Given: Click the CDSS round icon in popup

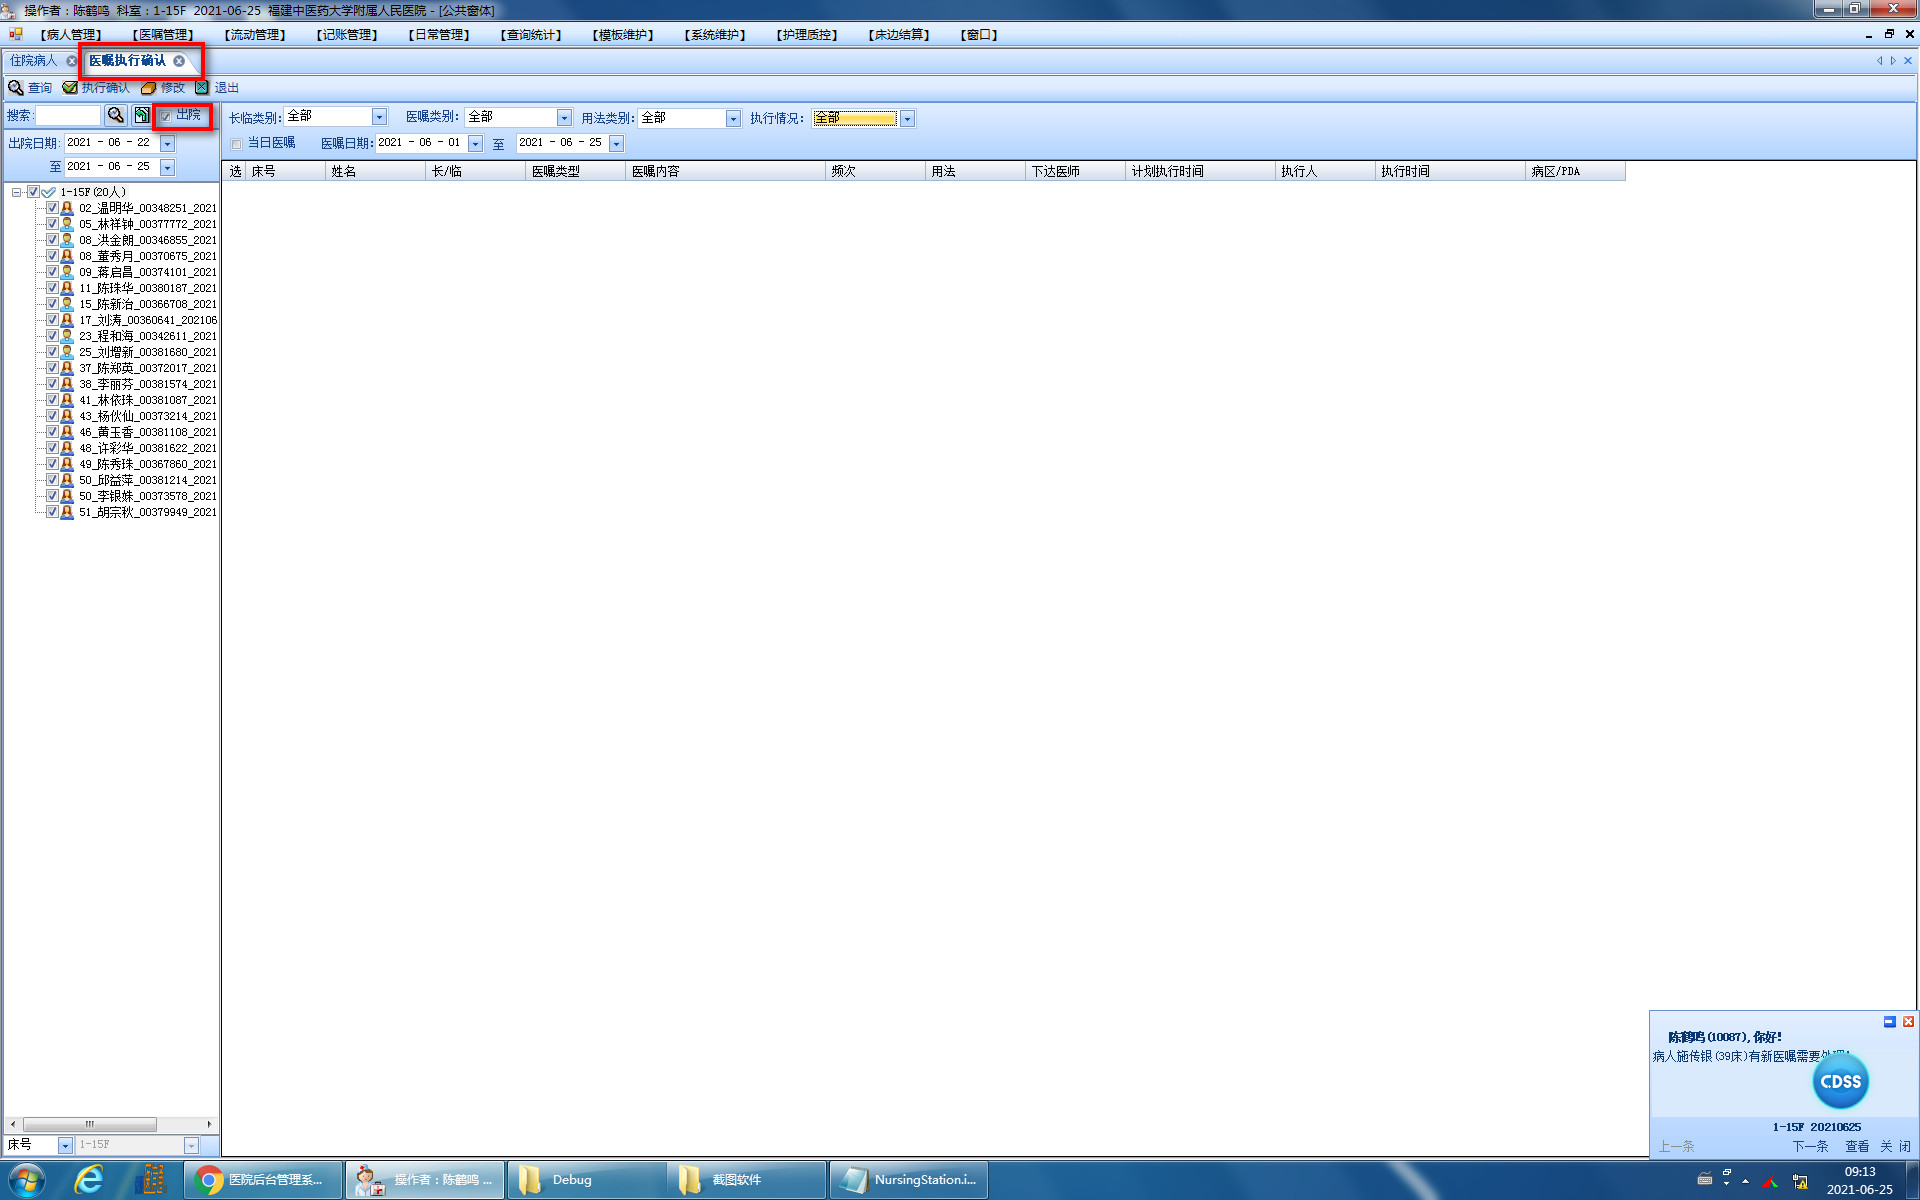Looking at the screenshot, I should click(x=1839, y=1081).
